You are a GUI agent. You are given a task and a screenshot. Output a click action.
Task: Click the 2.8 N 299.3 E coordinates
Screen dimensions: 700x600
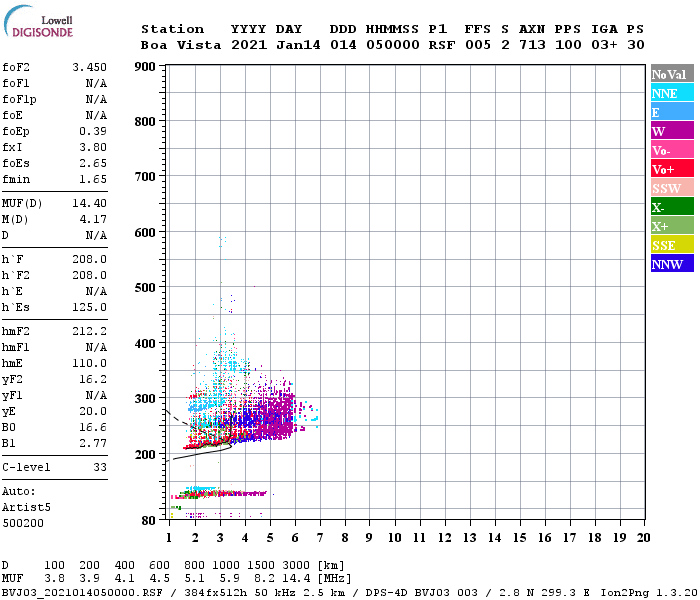(x=544, y=593)
